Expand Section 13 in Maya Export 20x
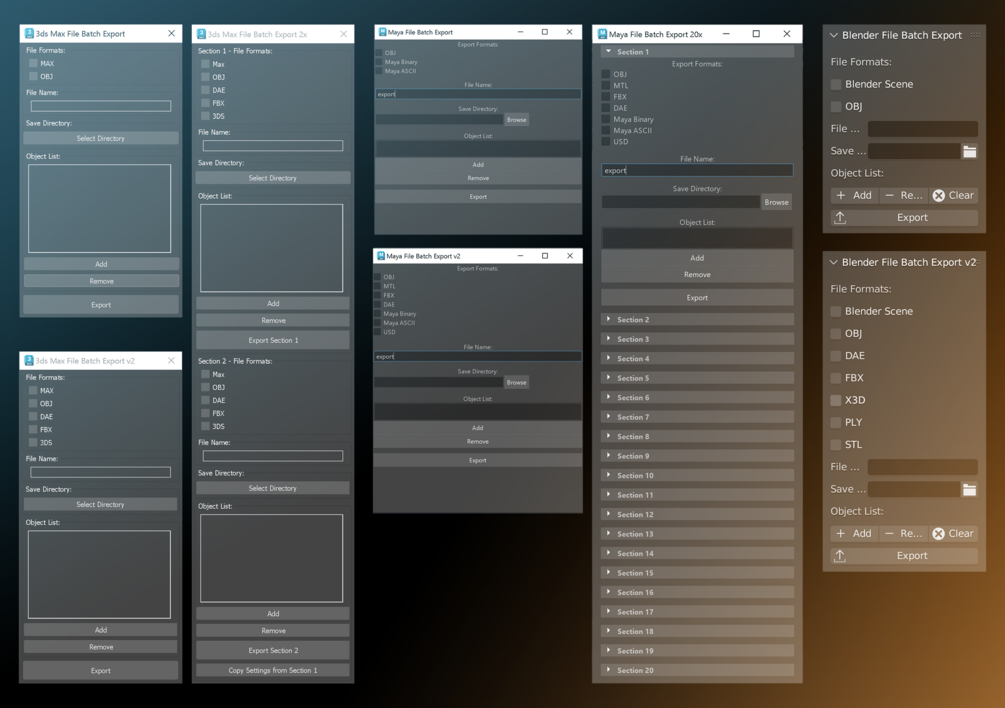This screenshot has height=708, width=1005. coord(608,534)
